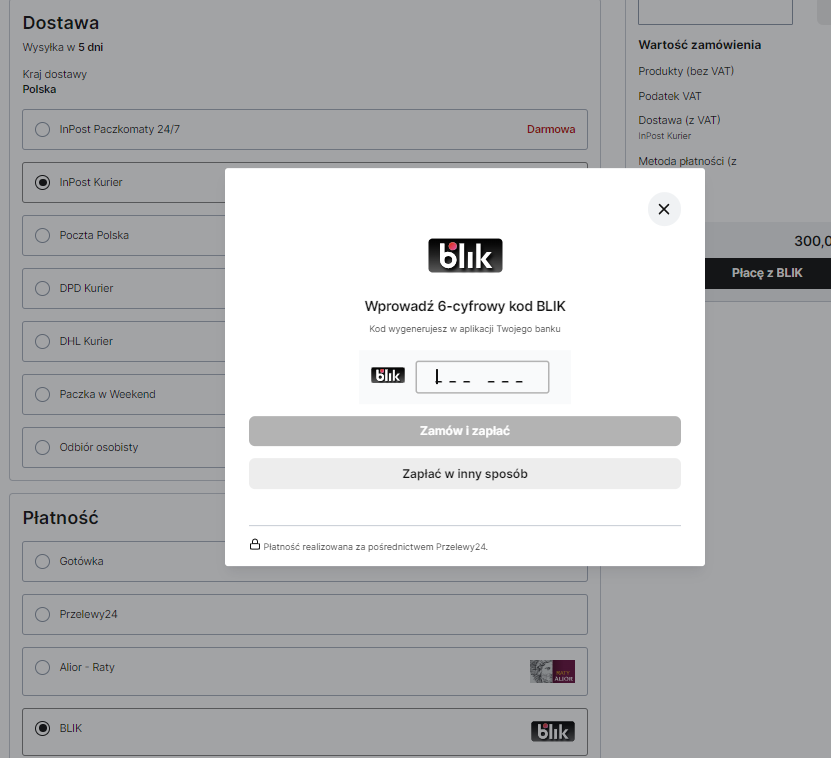Click the padlock icon by Przelewy24 note
This screenshot has height=758, width=831.
click(255, 544)
